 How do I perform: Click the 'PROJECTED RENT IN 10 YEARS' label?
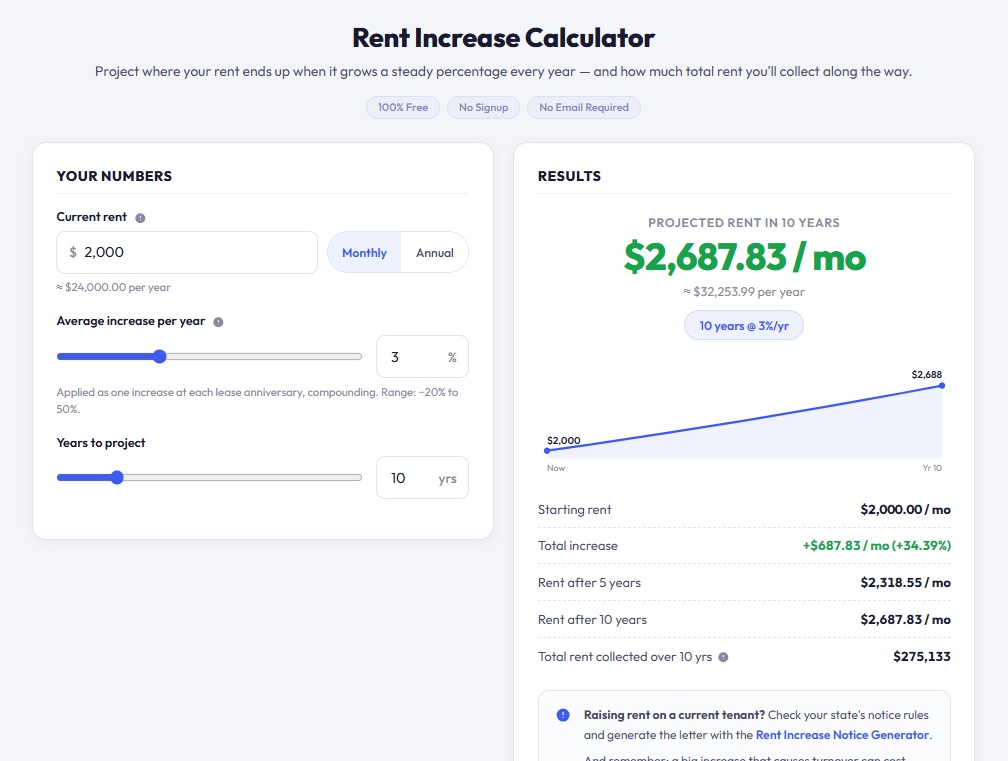click(744, 223)
